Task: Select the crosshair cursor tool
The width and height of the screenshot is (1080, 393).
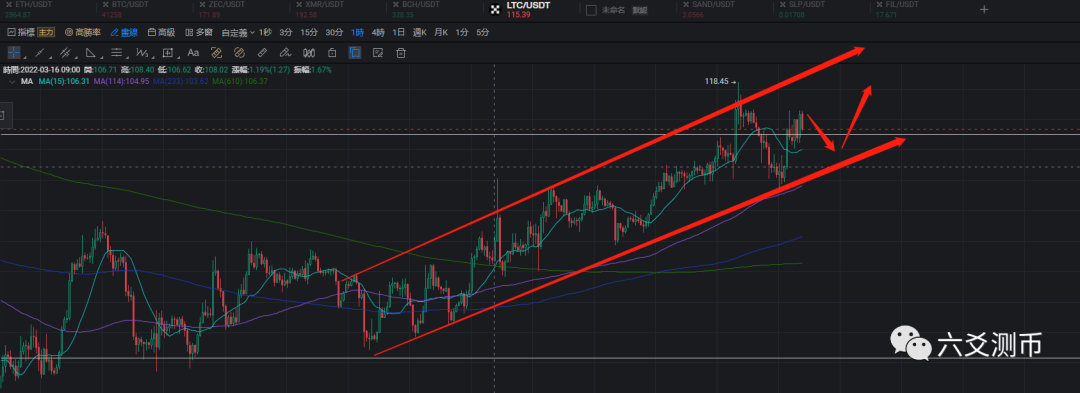Action: coord(14,52)
